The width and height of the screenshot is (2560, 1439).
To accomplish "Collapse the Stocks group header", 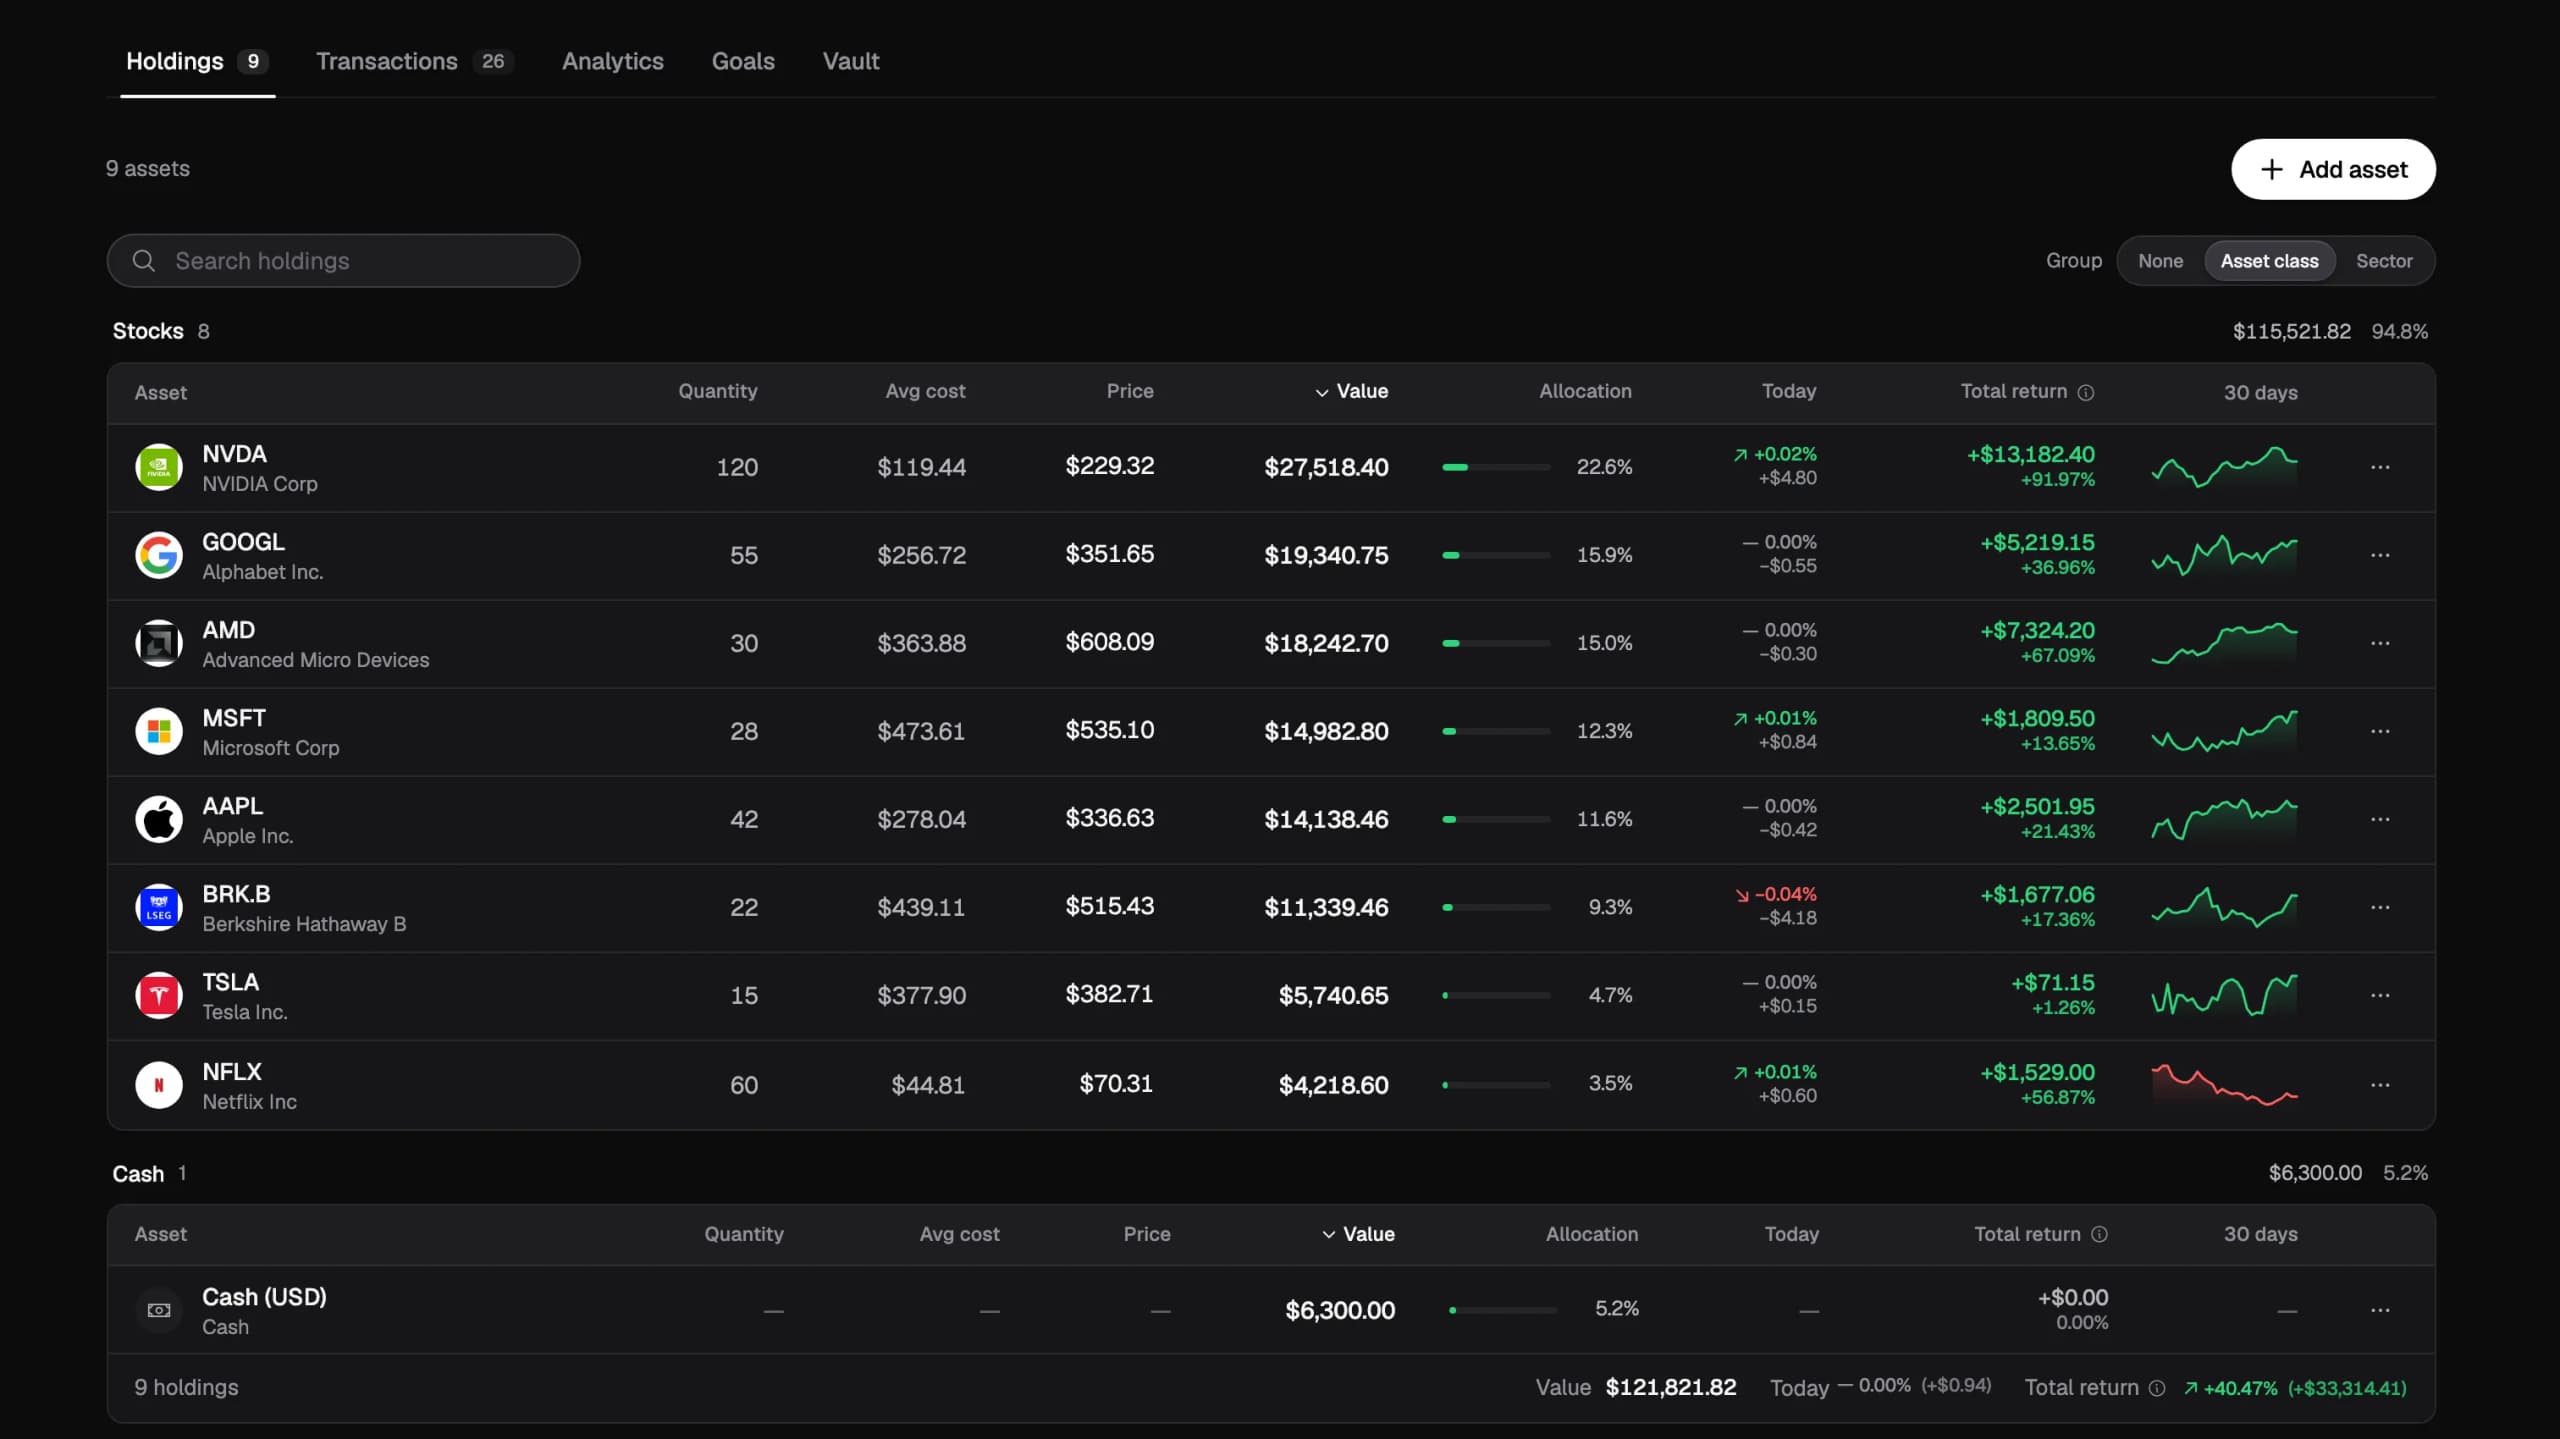I will (161, 331).
